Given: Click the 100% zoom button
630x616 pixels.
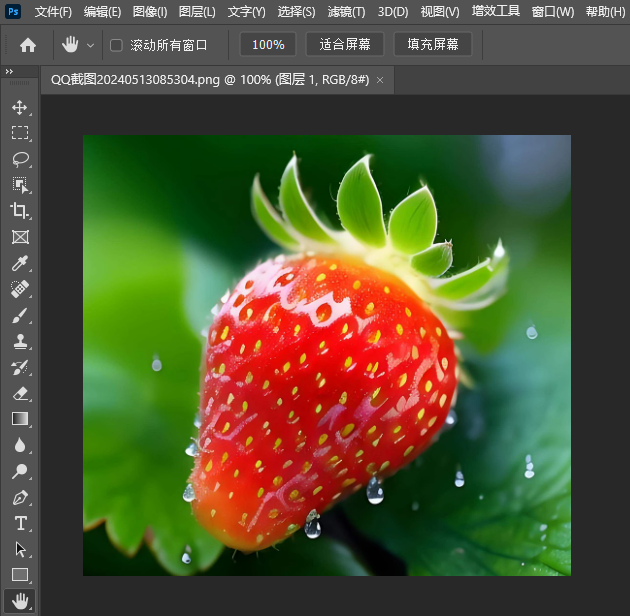Looking at the screenshot, I should (x=268, y=45).
